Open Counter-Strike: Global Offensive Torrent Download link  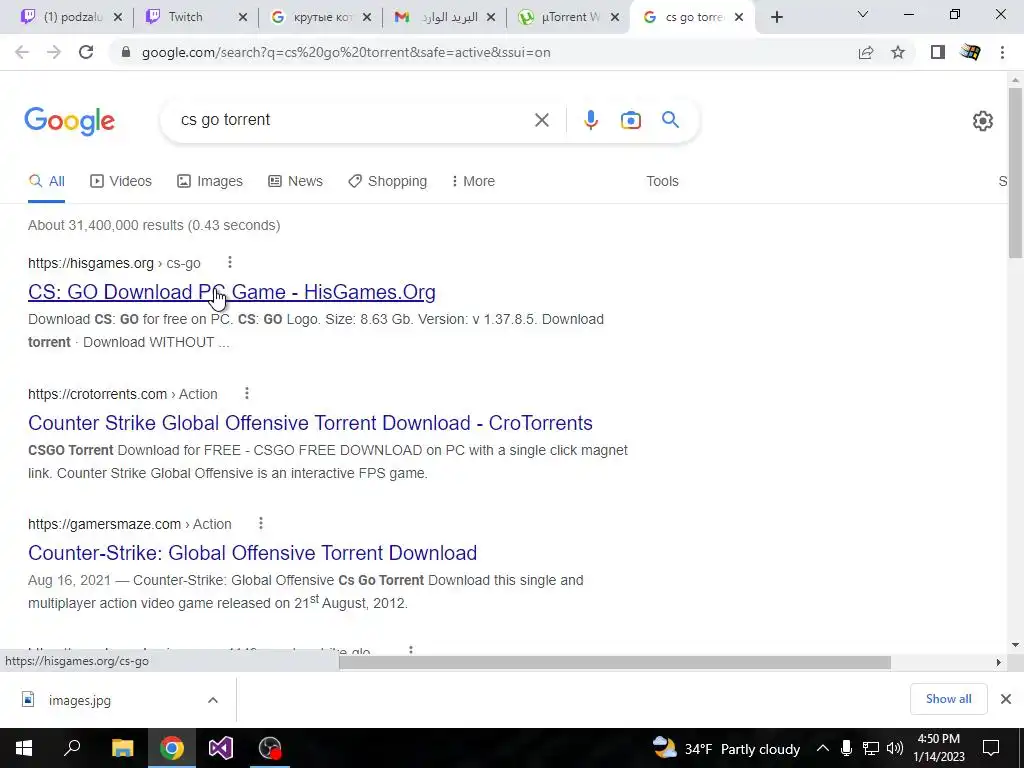(x=252, y=552)
